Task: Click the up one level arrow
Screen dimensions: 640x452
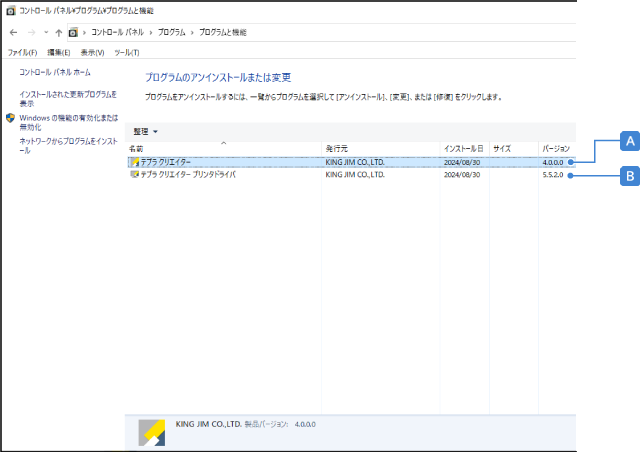Action: tap(59, 32)
